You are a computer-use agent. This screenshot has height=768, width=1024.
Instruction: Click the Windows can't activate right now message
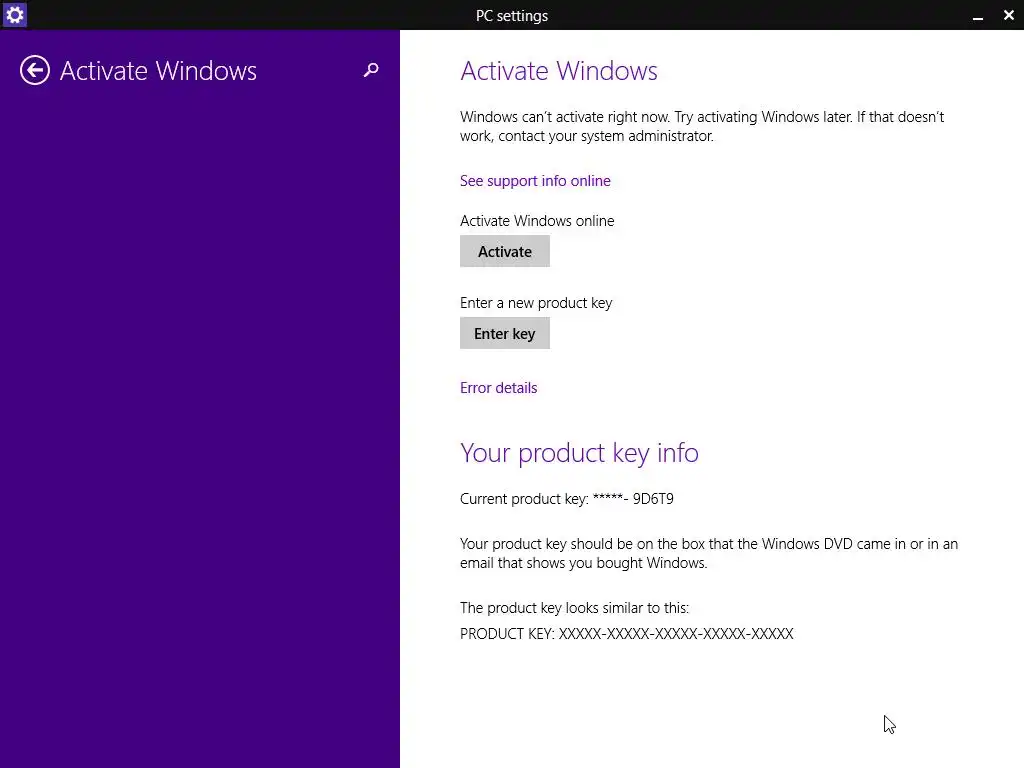pos(702,126)
